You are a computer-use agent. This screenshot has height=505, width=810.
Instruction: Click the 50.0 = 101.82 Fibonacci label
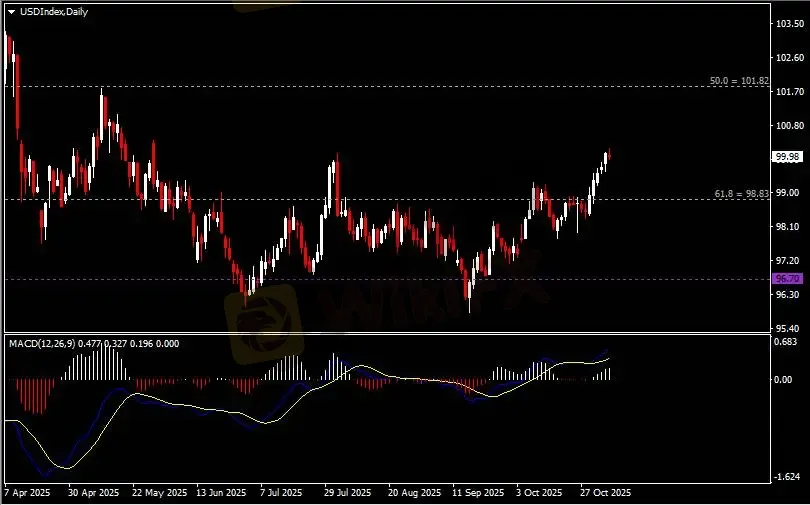click(x=739, y=80)
